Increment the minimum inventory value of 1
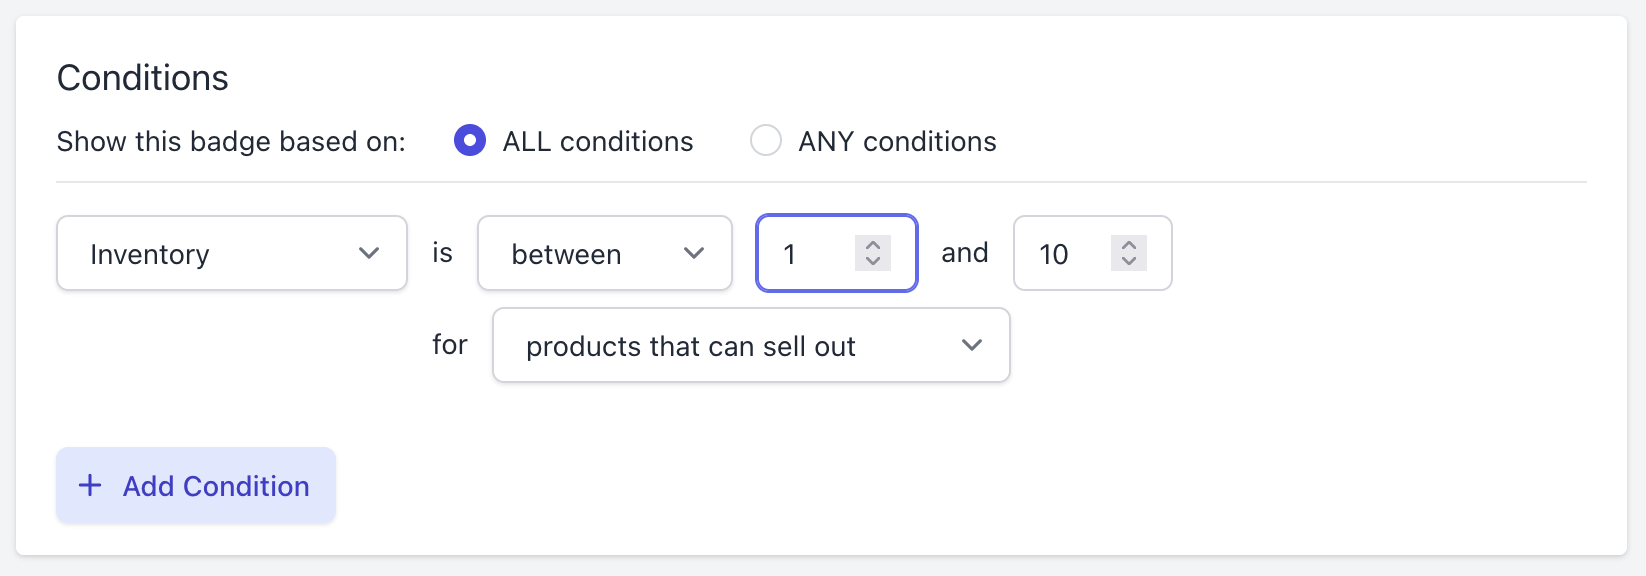 [x=873, y=245]
